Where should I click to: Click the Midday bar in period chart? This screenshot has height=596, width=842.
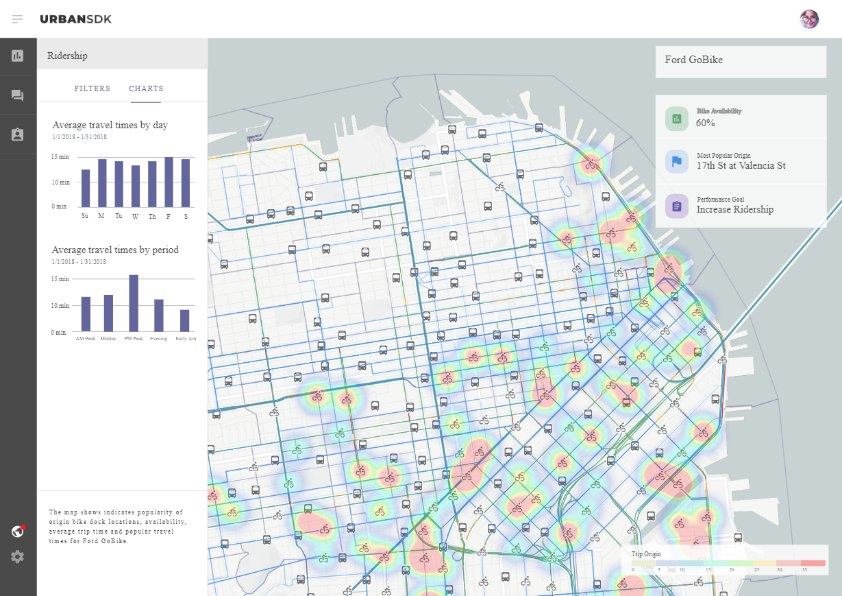(x=108, y=313)
